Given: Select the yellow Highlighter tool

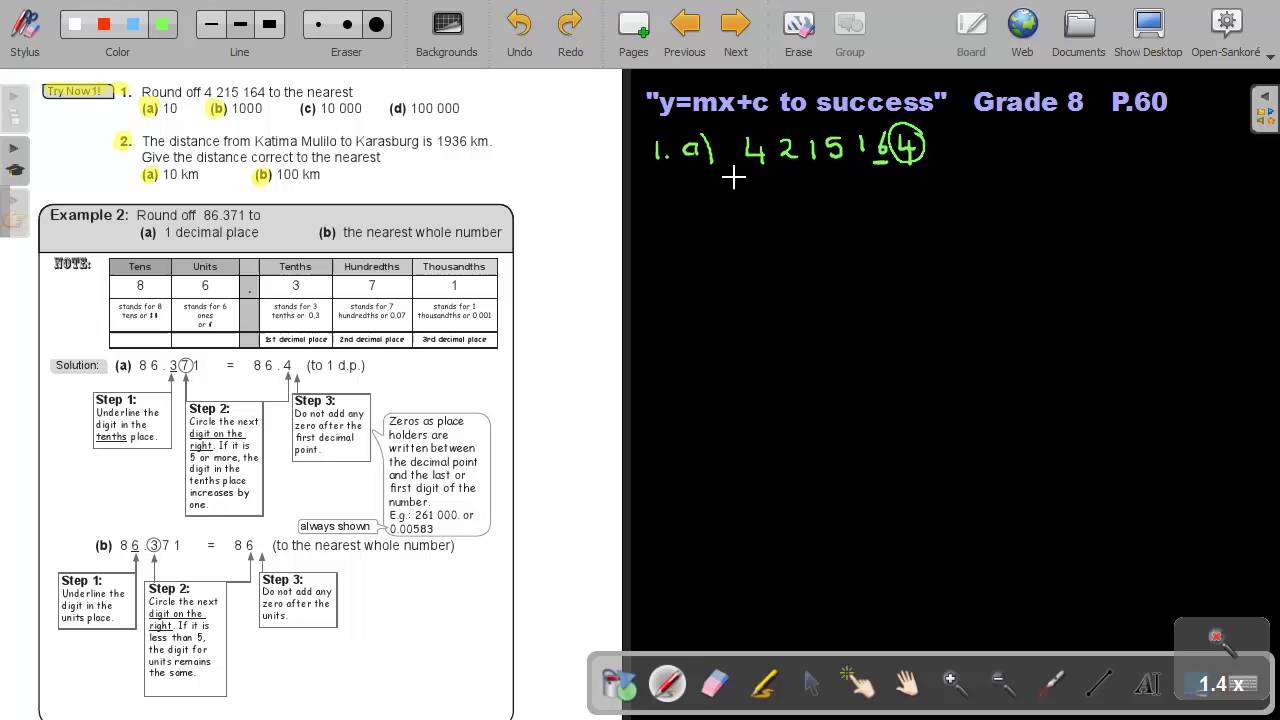Looking at the screenshot, I should pyautogui.click(x=763, y=684).
